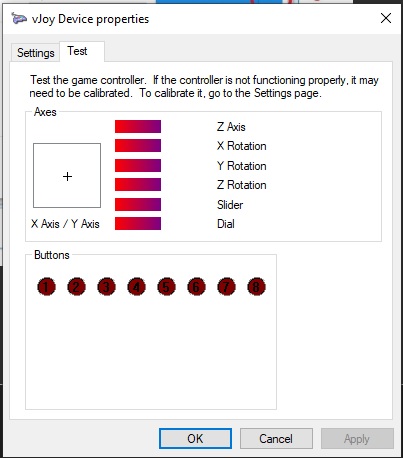Click the vJoy joystick title bar icon
Screen dimensions: 403x458
tap(19, 18)
